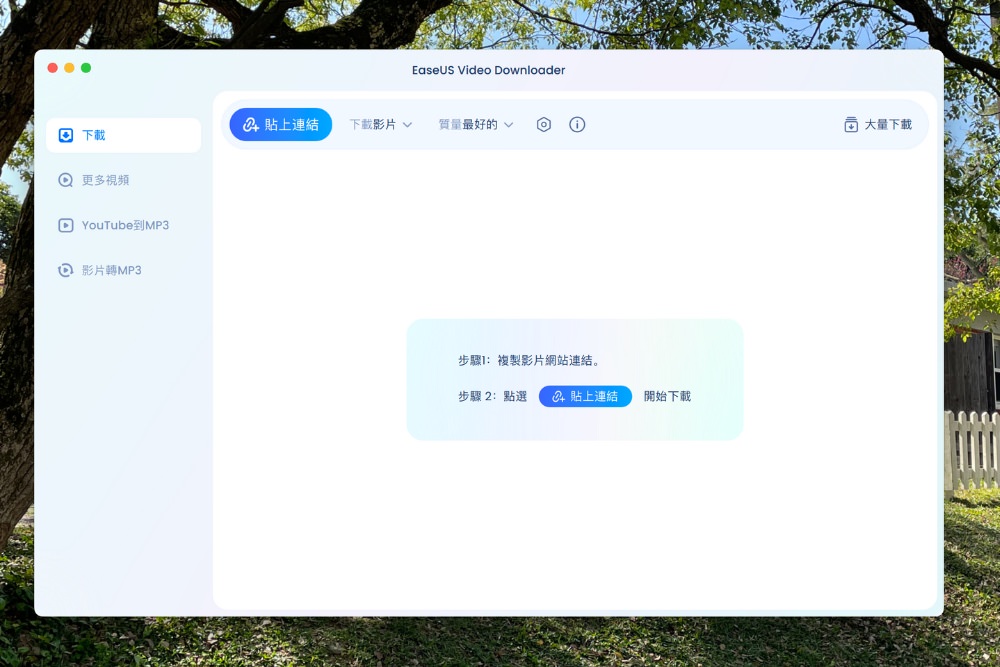The height and width of the screenshot is (667, 1000).
Task: Maximize the window with the green button
Action: pyautogui.click(x=86, y=68)
